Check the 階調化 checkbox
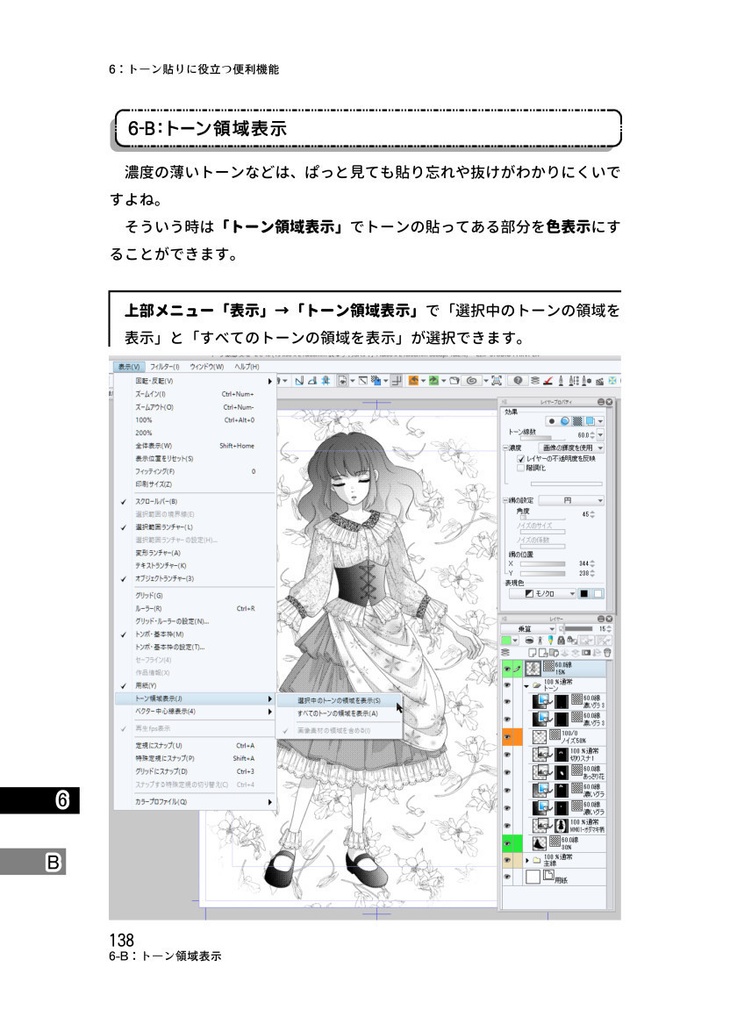 click(x=521, y=468)
